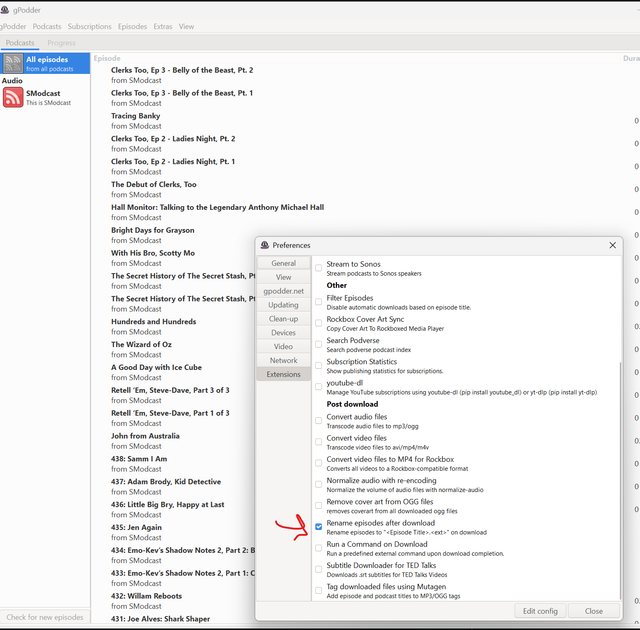Viewport: 640px width, 630px height.
Task: Open gpodder.net preferences tab
Action: [283, 291]
